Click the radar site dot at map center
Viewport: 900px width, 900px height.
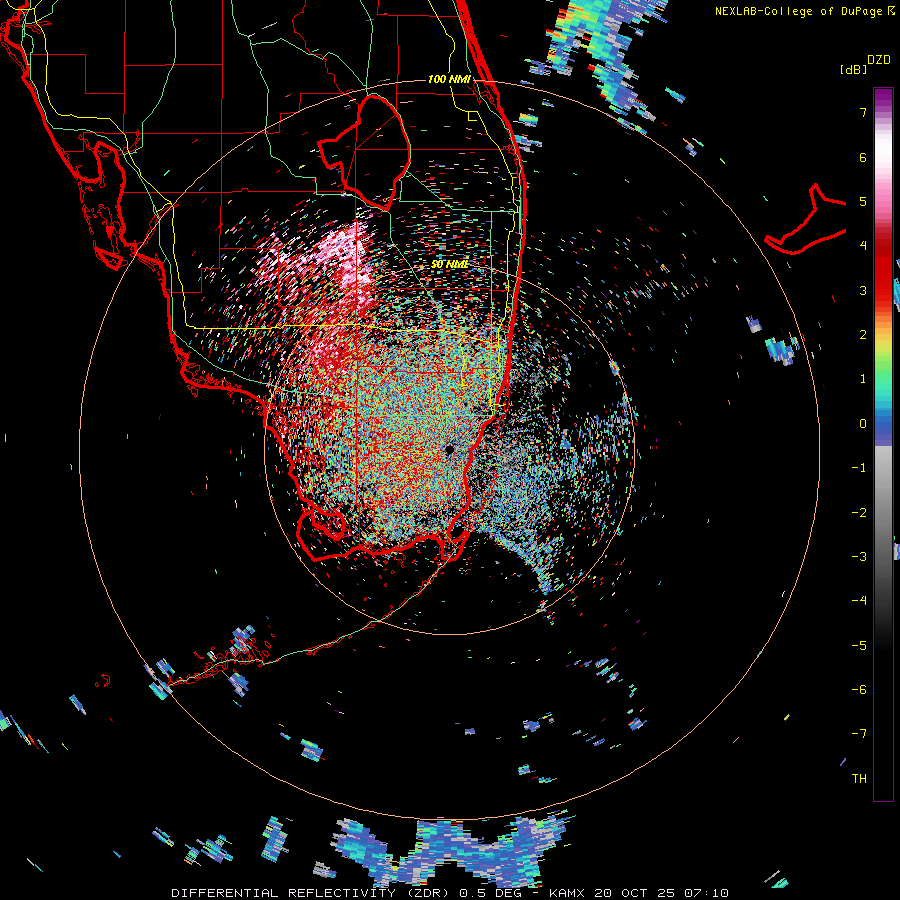(449, 449)
